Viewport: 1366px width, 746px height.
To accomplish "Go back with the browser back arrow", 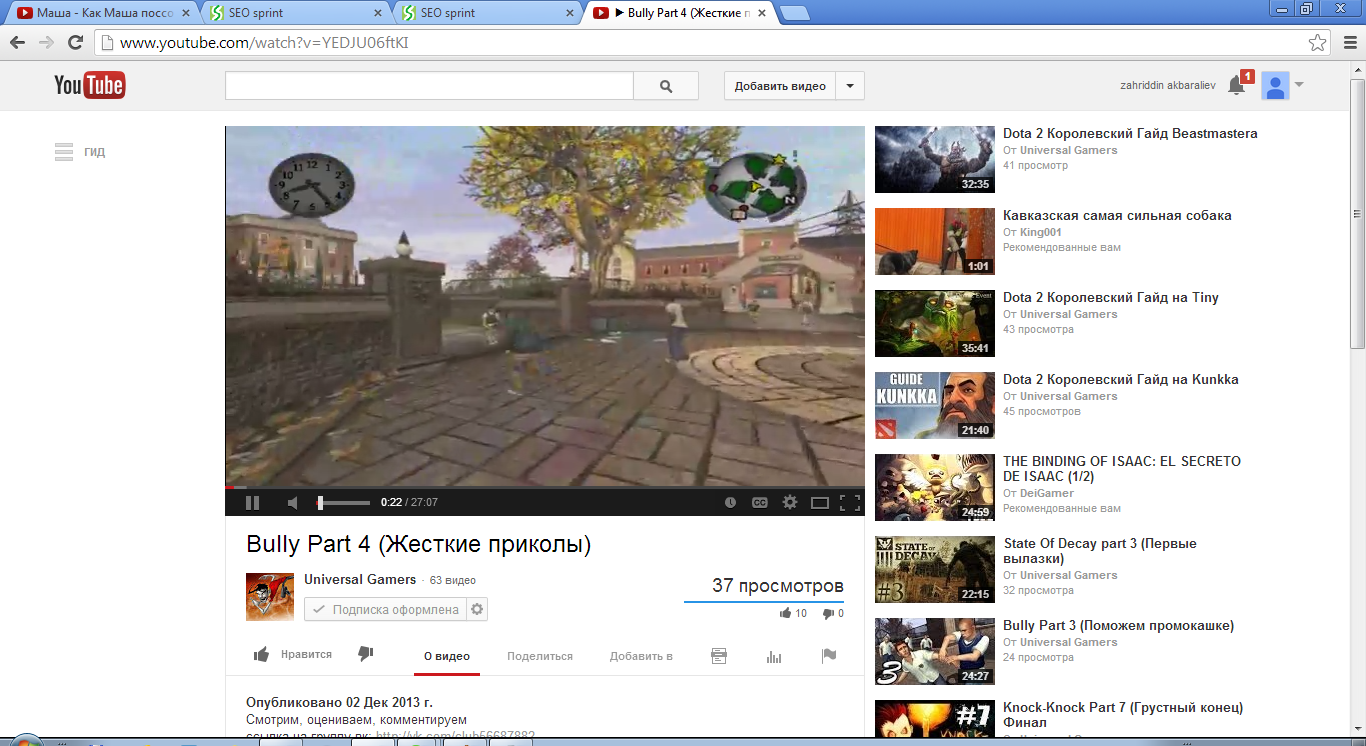I will point(17,43).
